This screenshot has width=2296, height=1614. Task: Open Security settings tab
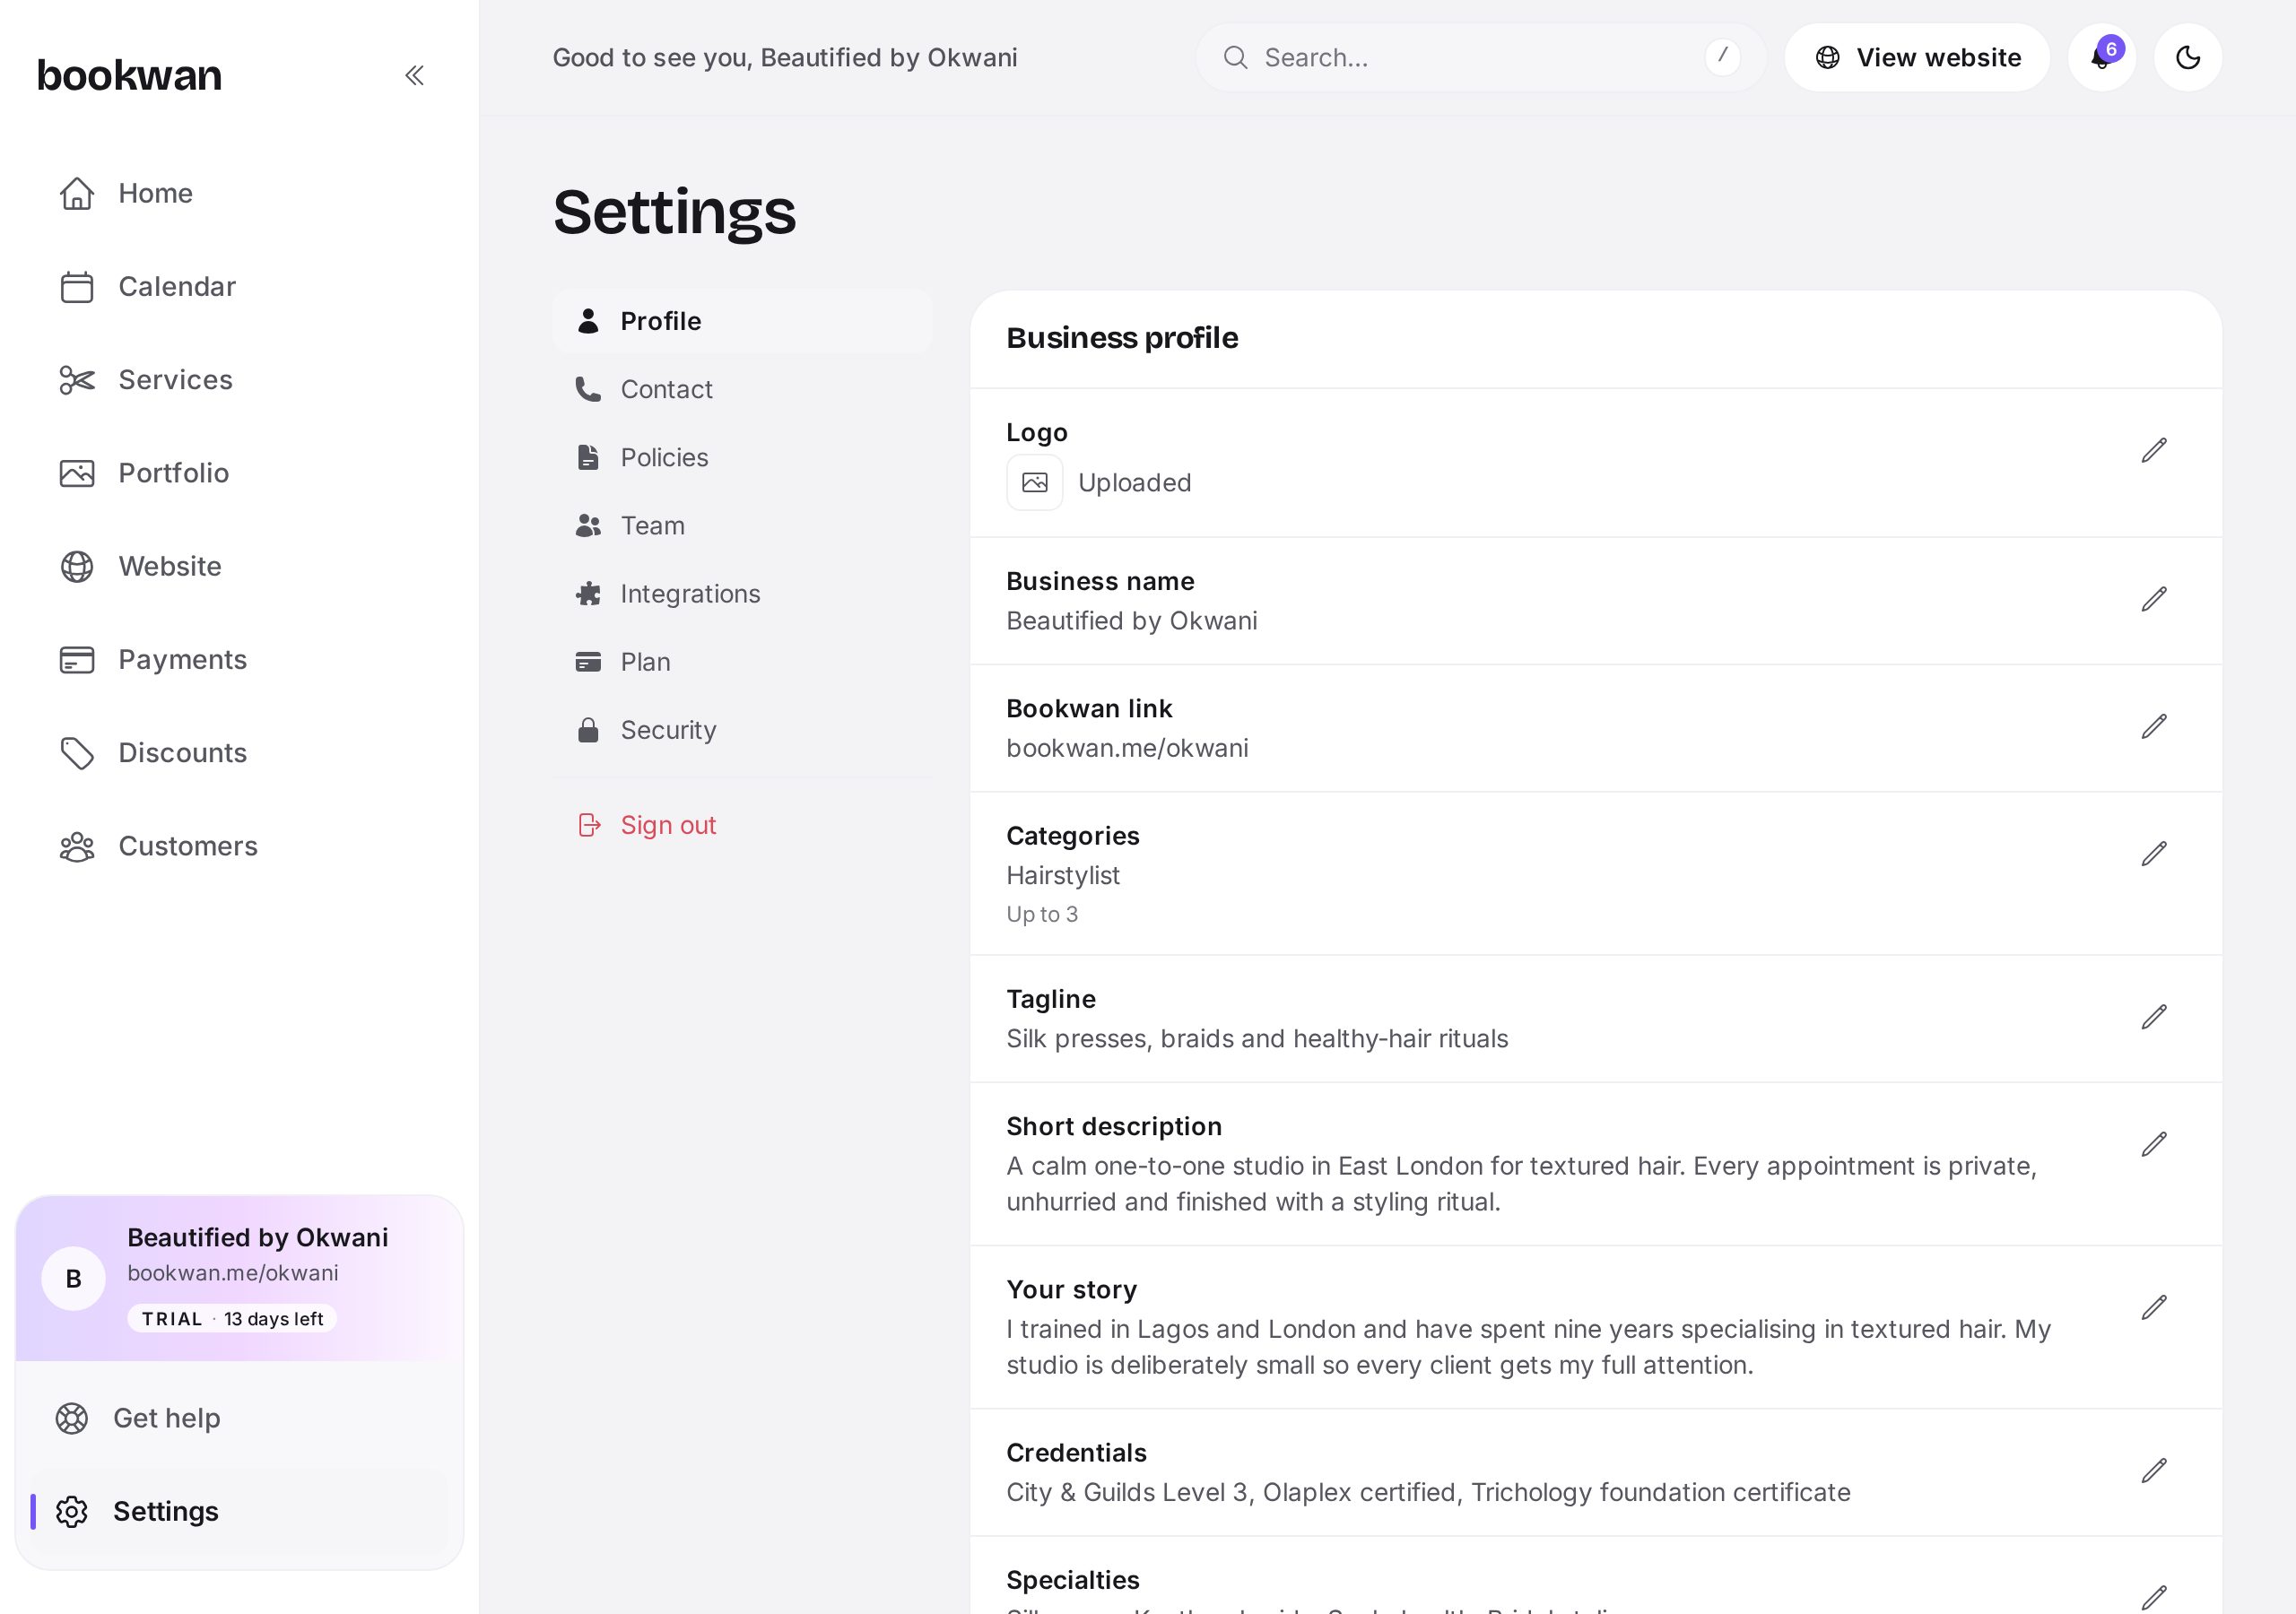(742, 730)
